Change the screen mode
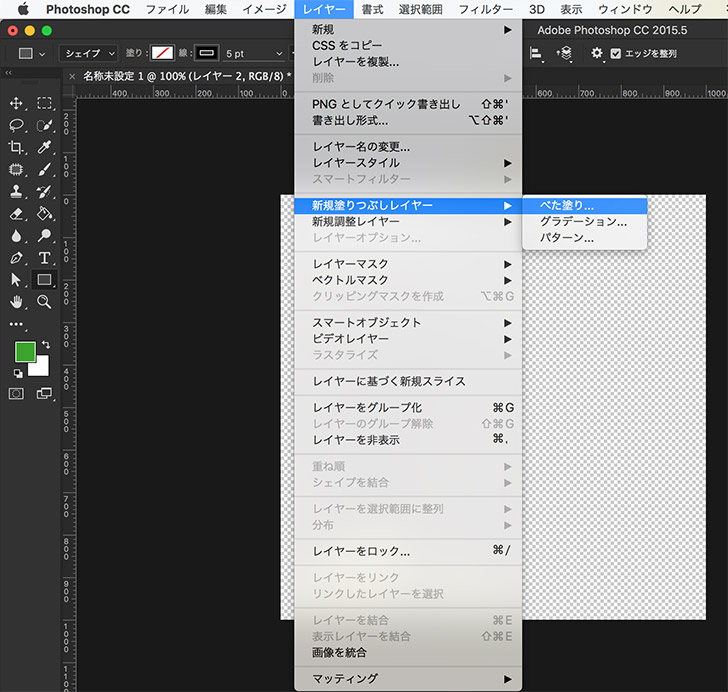 point(45,394)
